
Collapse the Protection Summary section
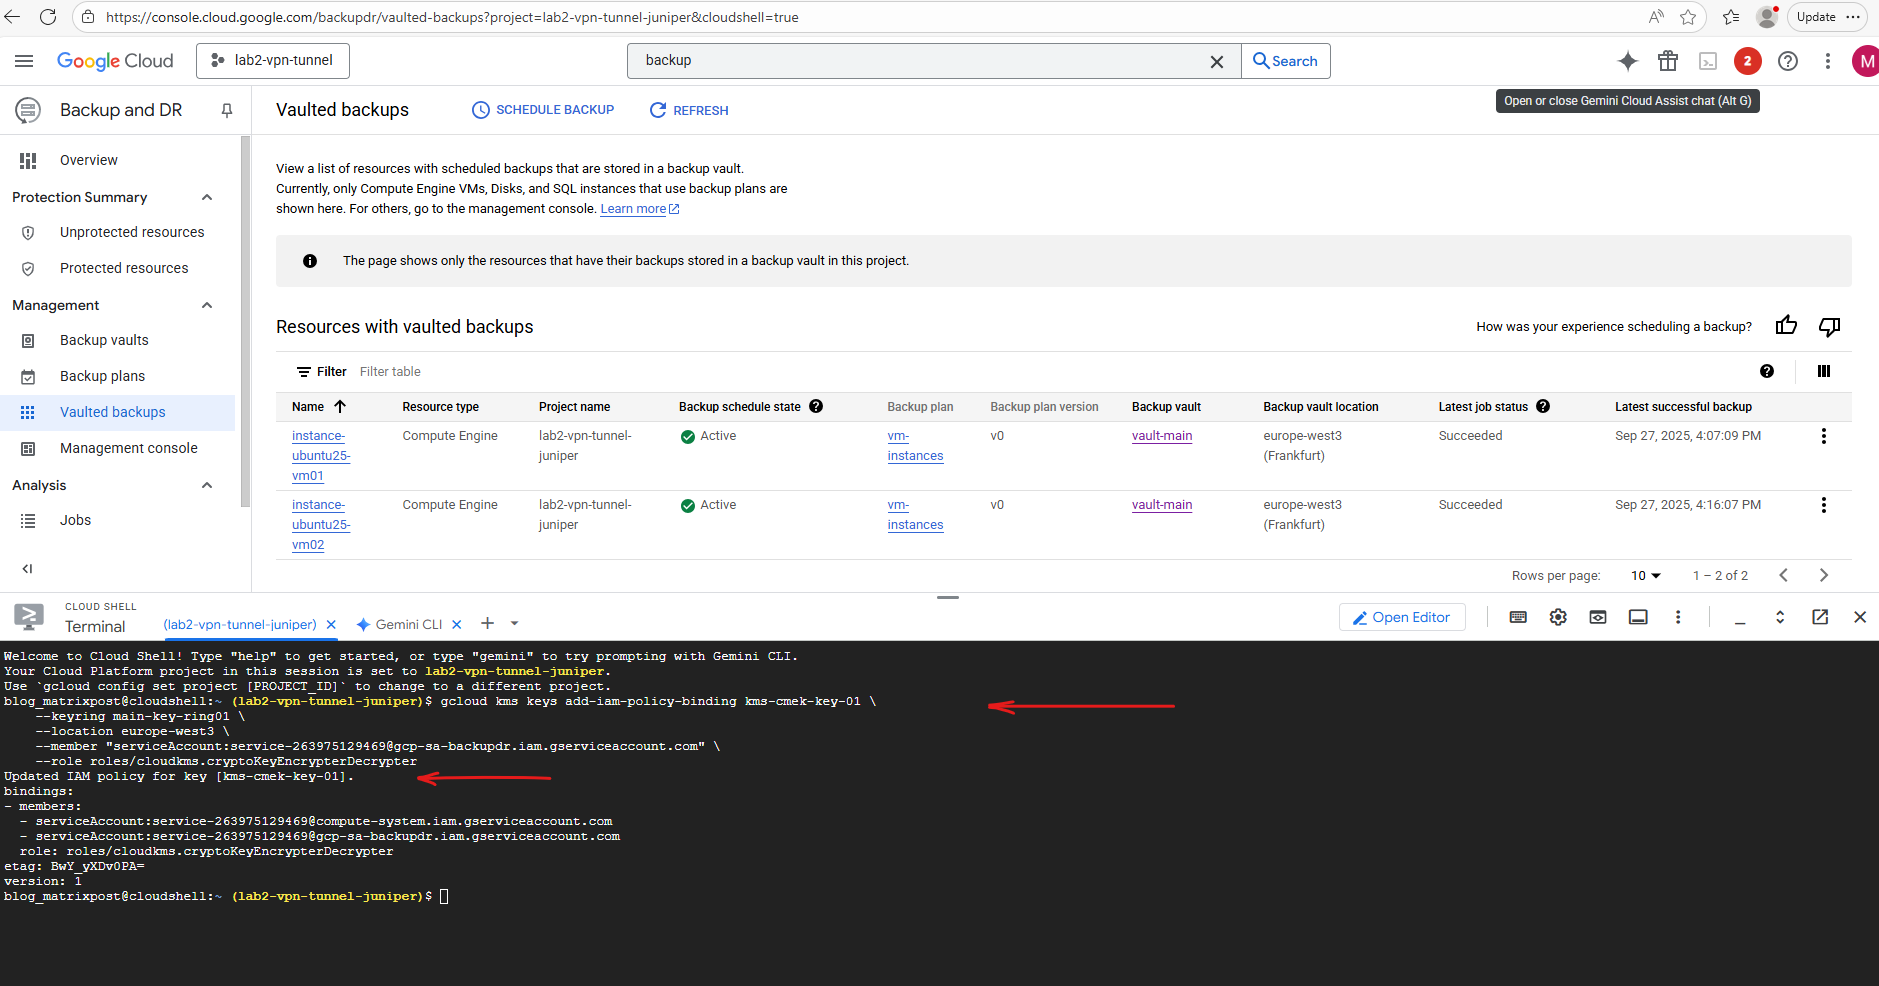click(x=207, y=197)
